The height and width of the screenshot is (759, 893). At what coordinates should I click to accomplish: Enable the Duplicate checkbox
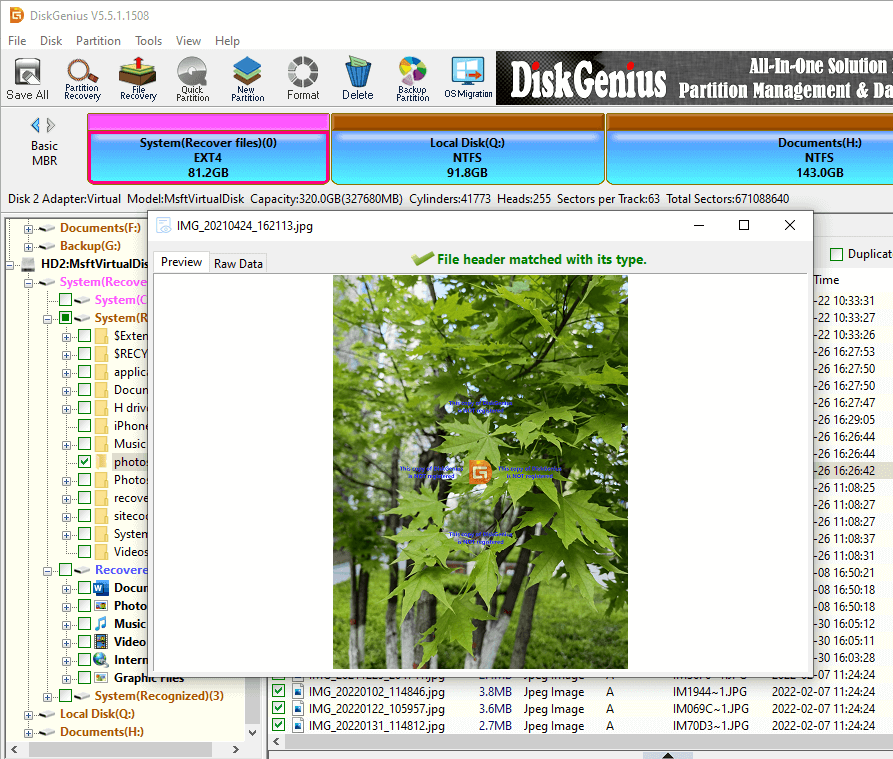[x=837, y=255]
